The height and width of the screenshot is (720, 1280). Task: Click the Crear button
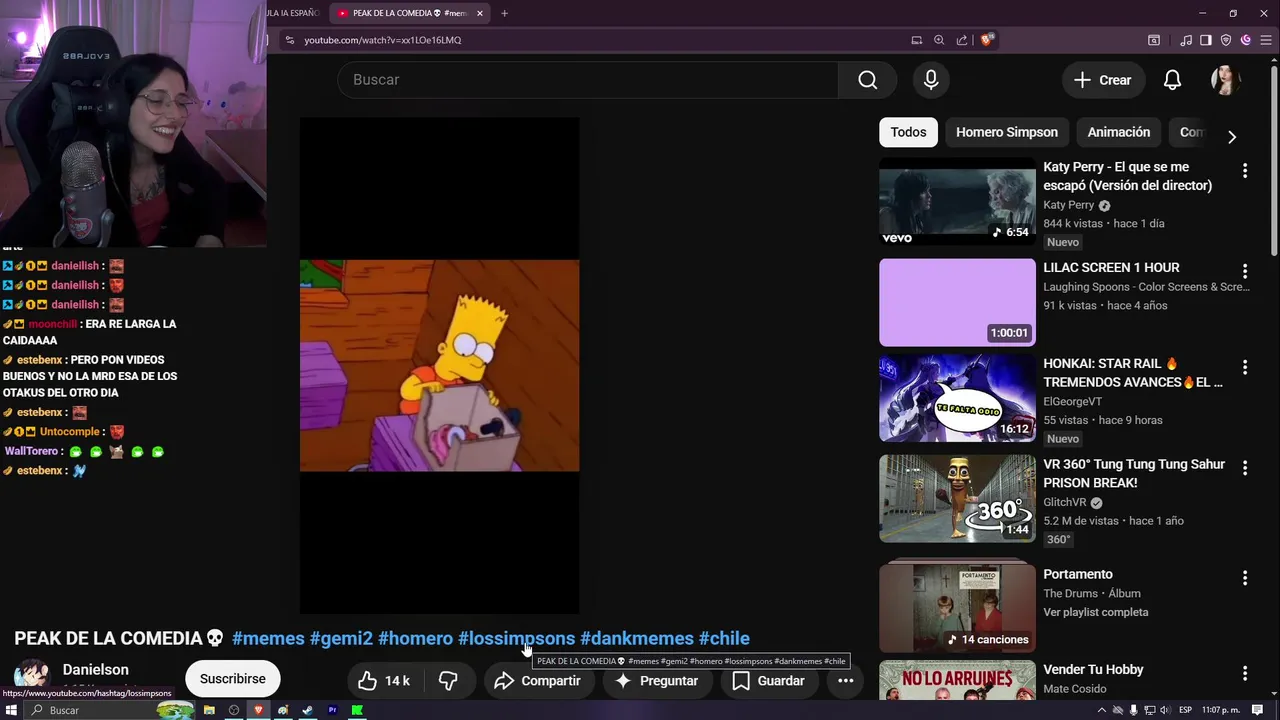click(x=1102, y=80)
